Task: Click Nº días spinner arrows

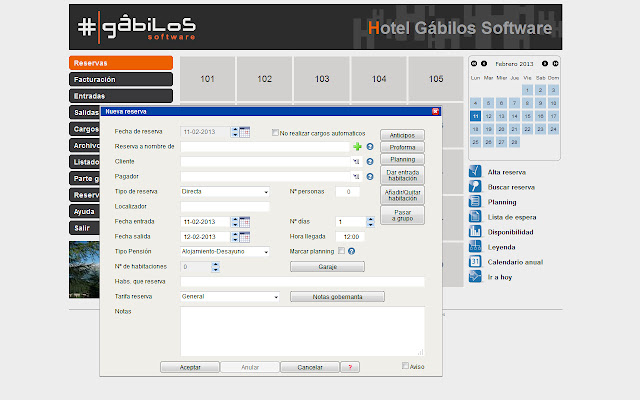Action: pyautogui.click(x=370, y=222)
